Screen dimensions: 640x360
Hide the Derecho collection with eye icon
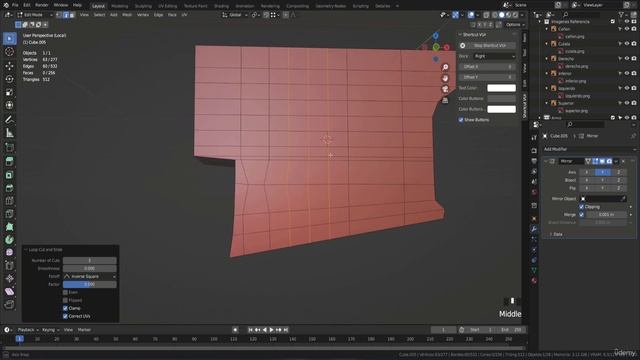(x=627, y=59)
